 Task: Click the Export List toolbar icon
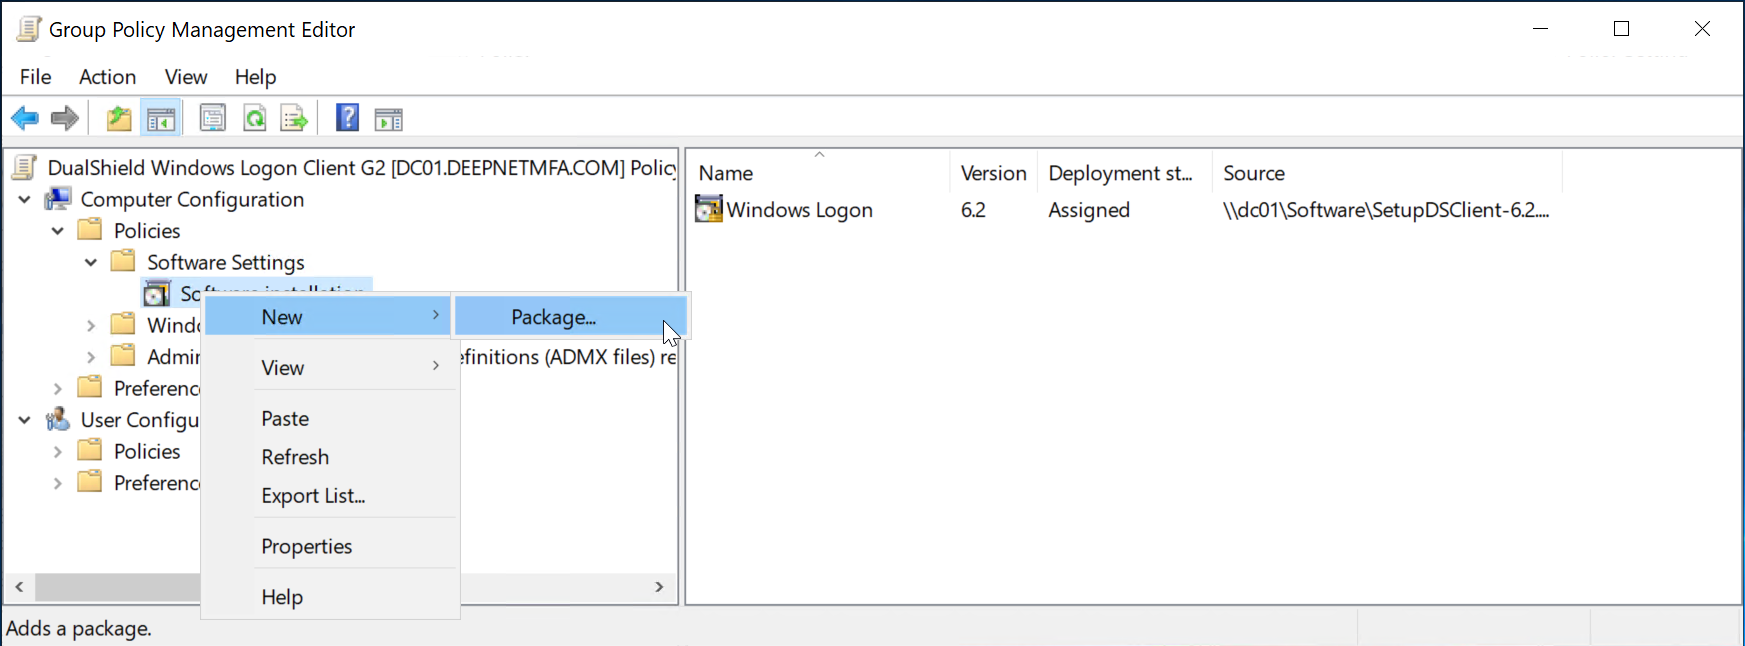pyautogui.click(x=294, y=119)
